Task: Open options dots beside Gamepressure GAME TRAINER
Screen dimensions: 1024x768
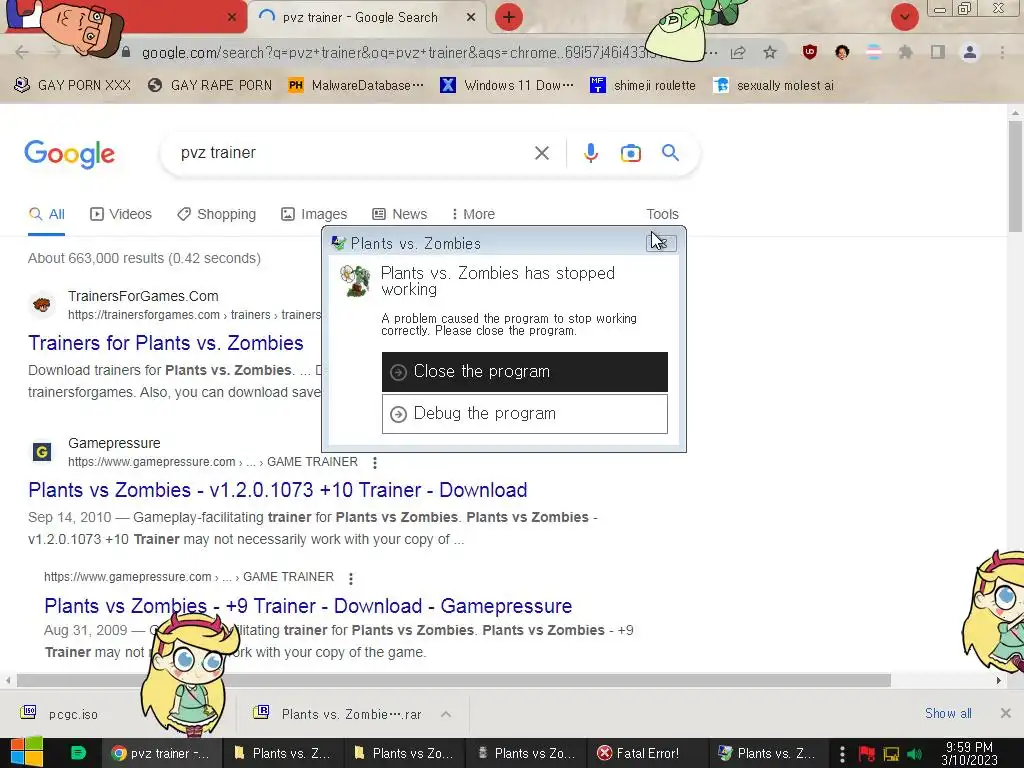Action: coord(374,463)
